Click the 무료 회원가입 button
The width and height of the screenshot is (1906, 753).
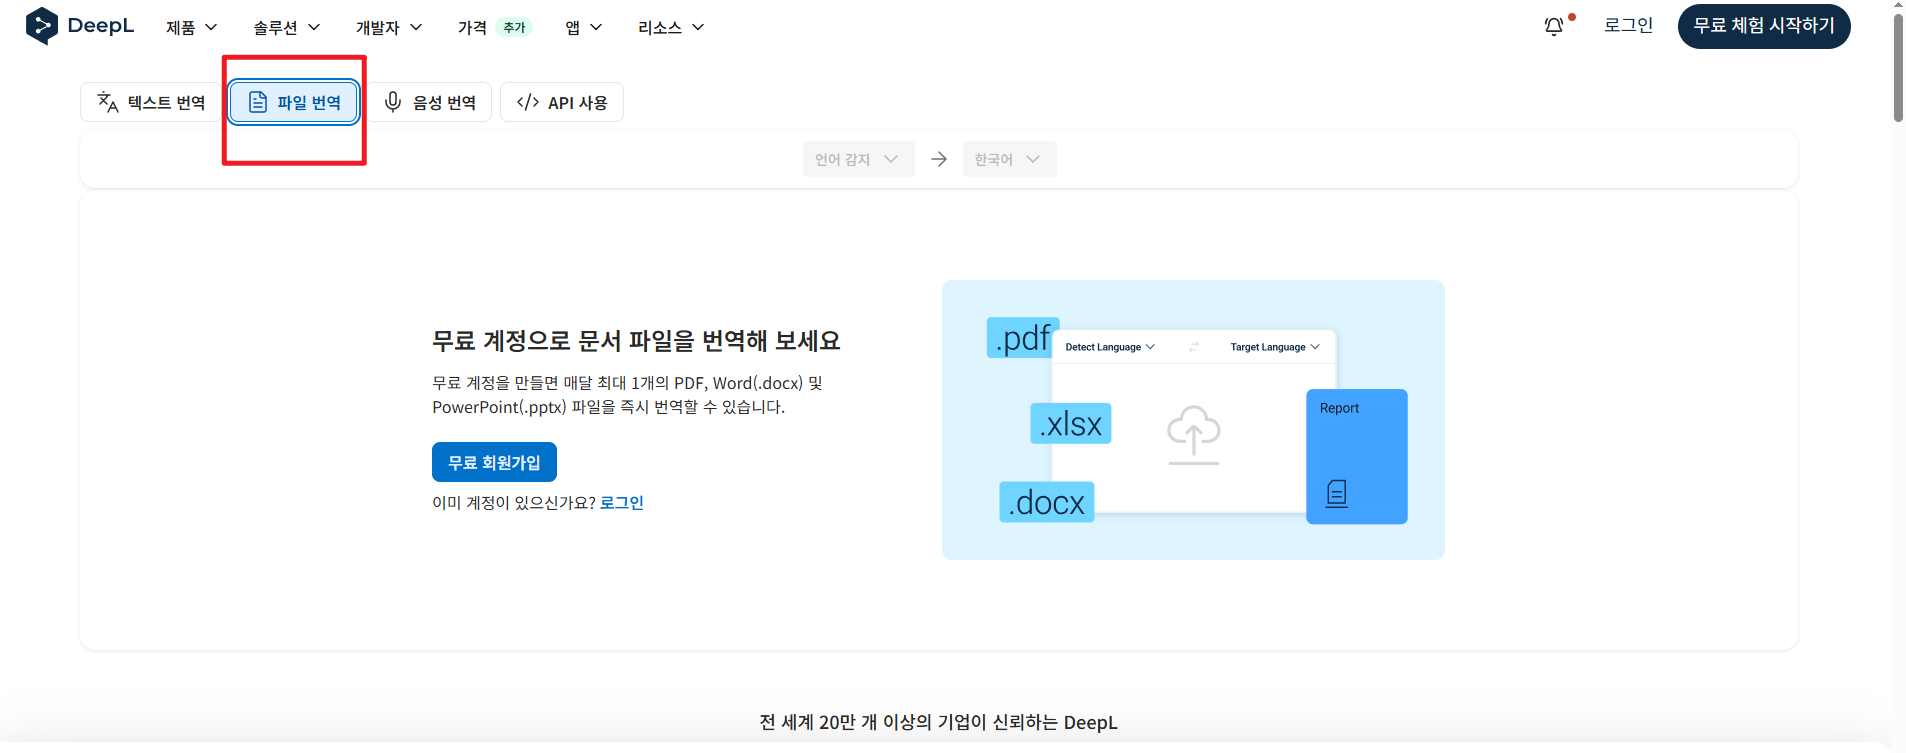pos(494,462)
